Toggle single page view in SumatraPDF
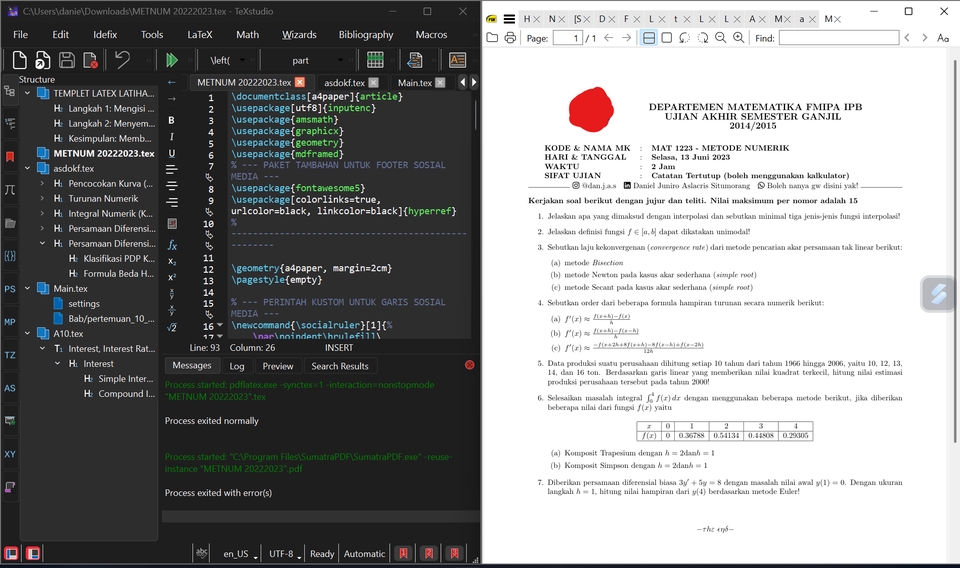 point(667,38)
